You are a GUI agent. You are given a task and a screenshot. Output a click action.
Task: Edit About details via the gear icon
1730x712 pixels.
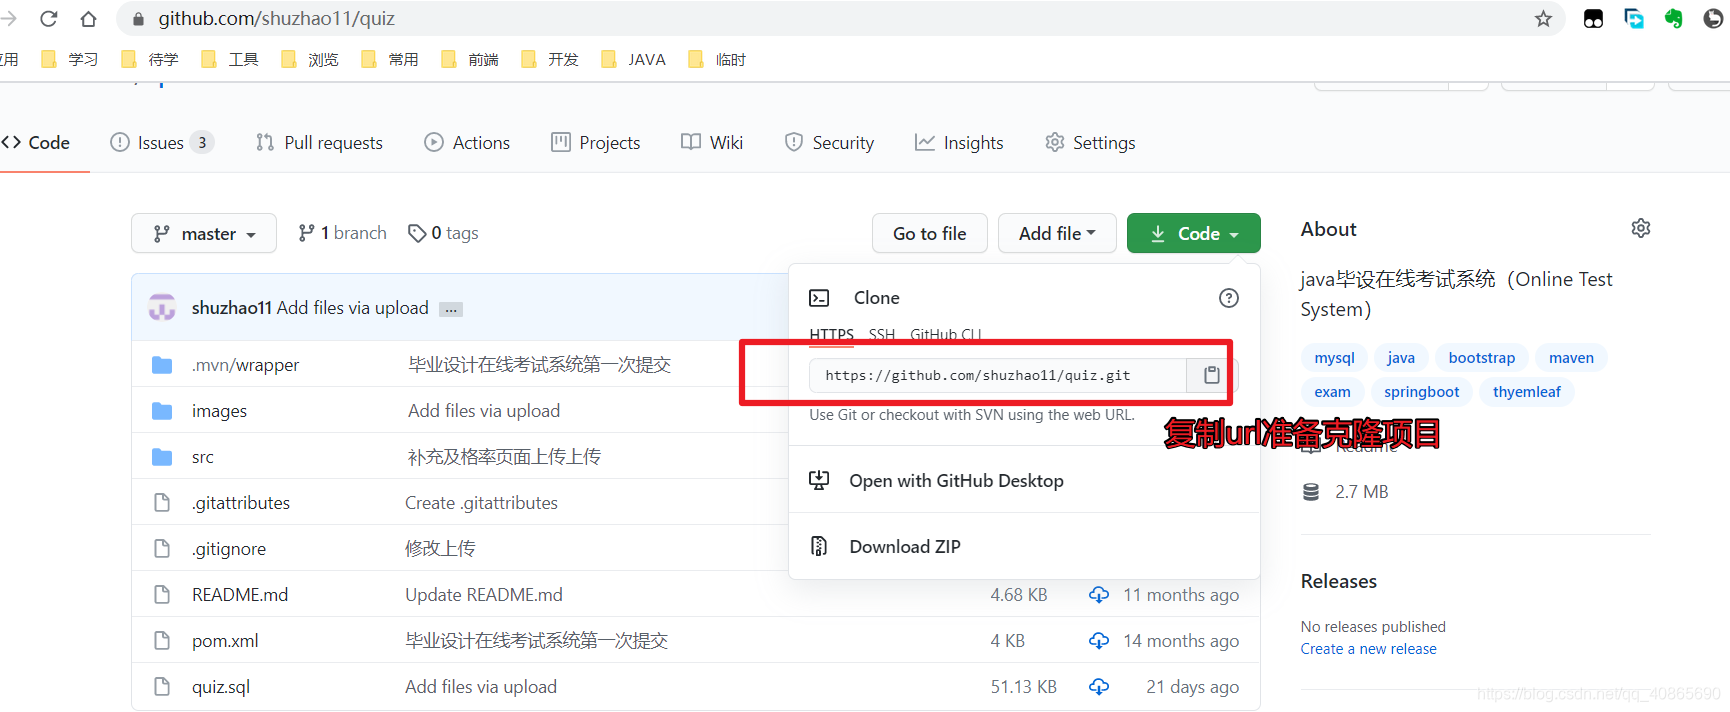click(1641, 228)
